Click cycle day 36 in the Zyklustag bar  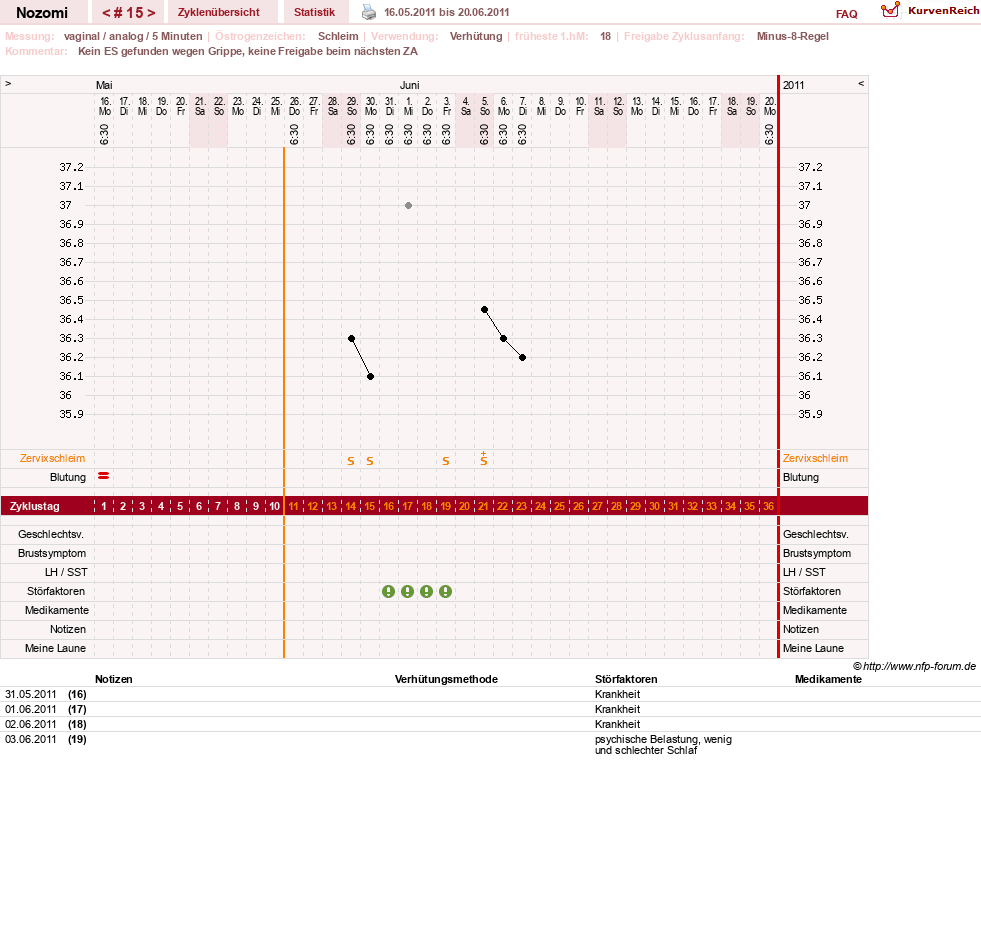(x=768, y=506)
